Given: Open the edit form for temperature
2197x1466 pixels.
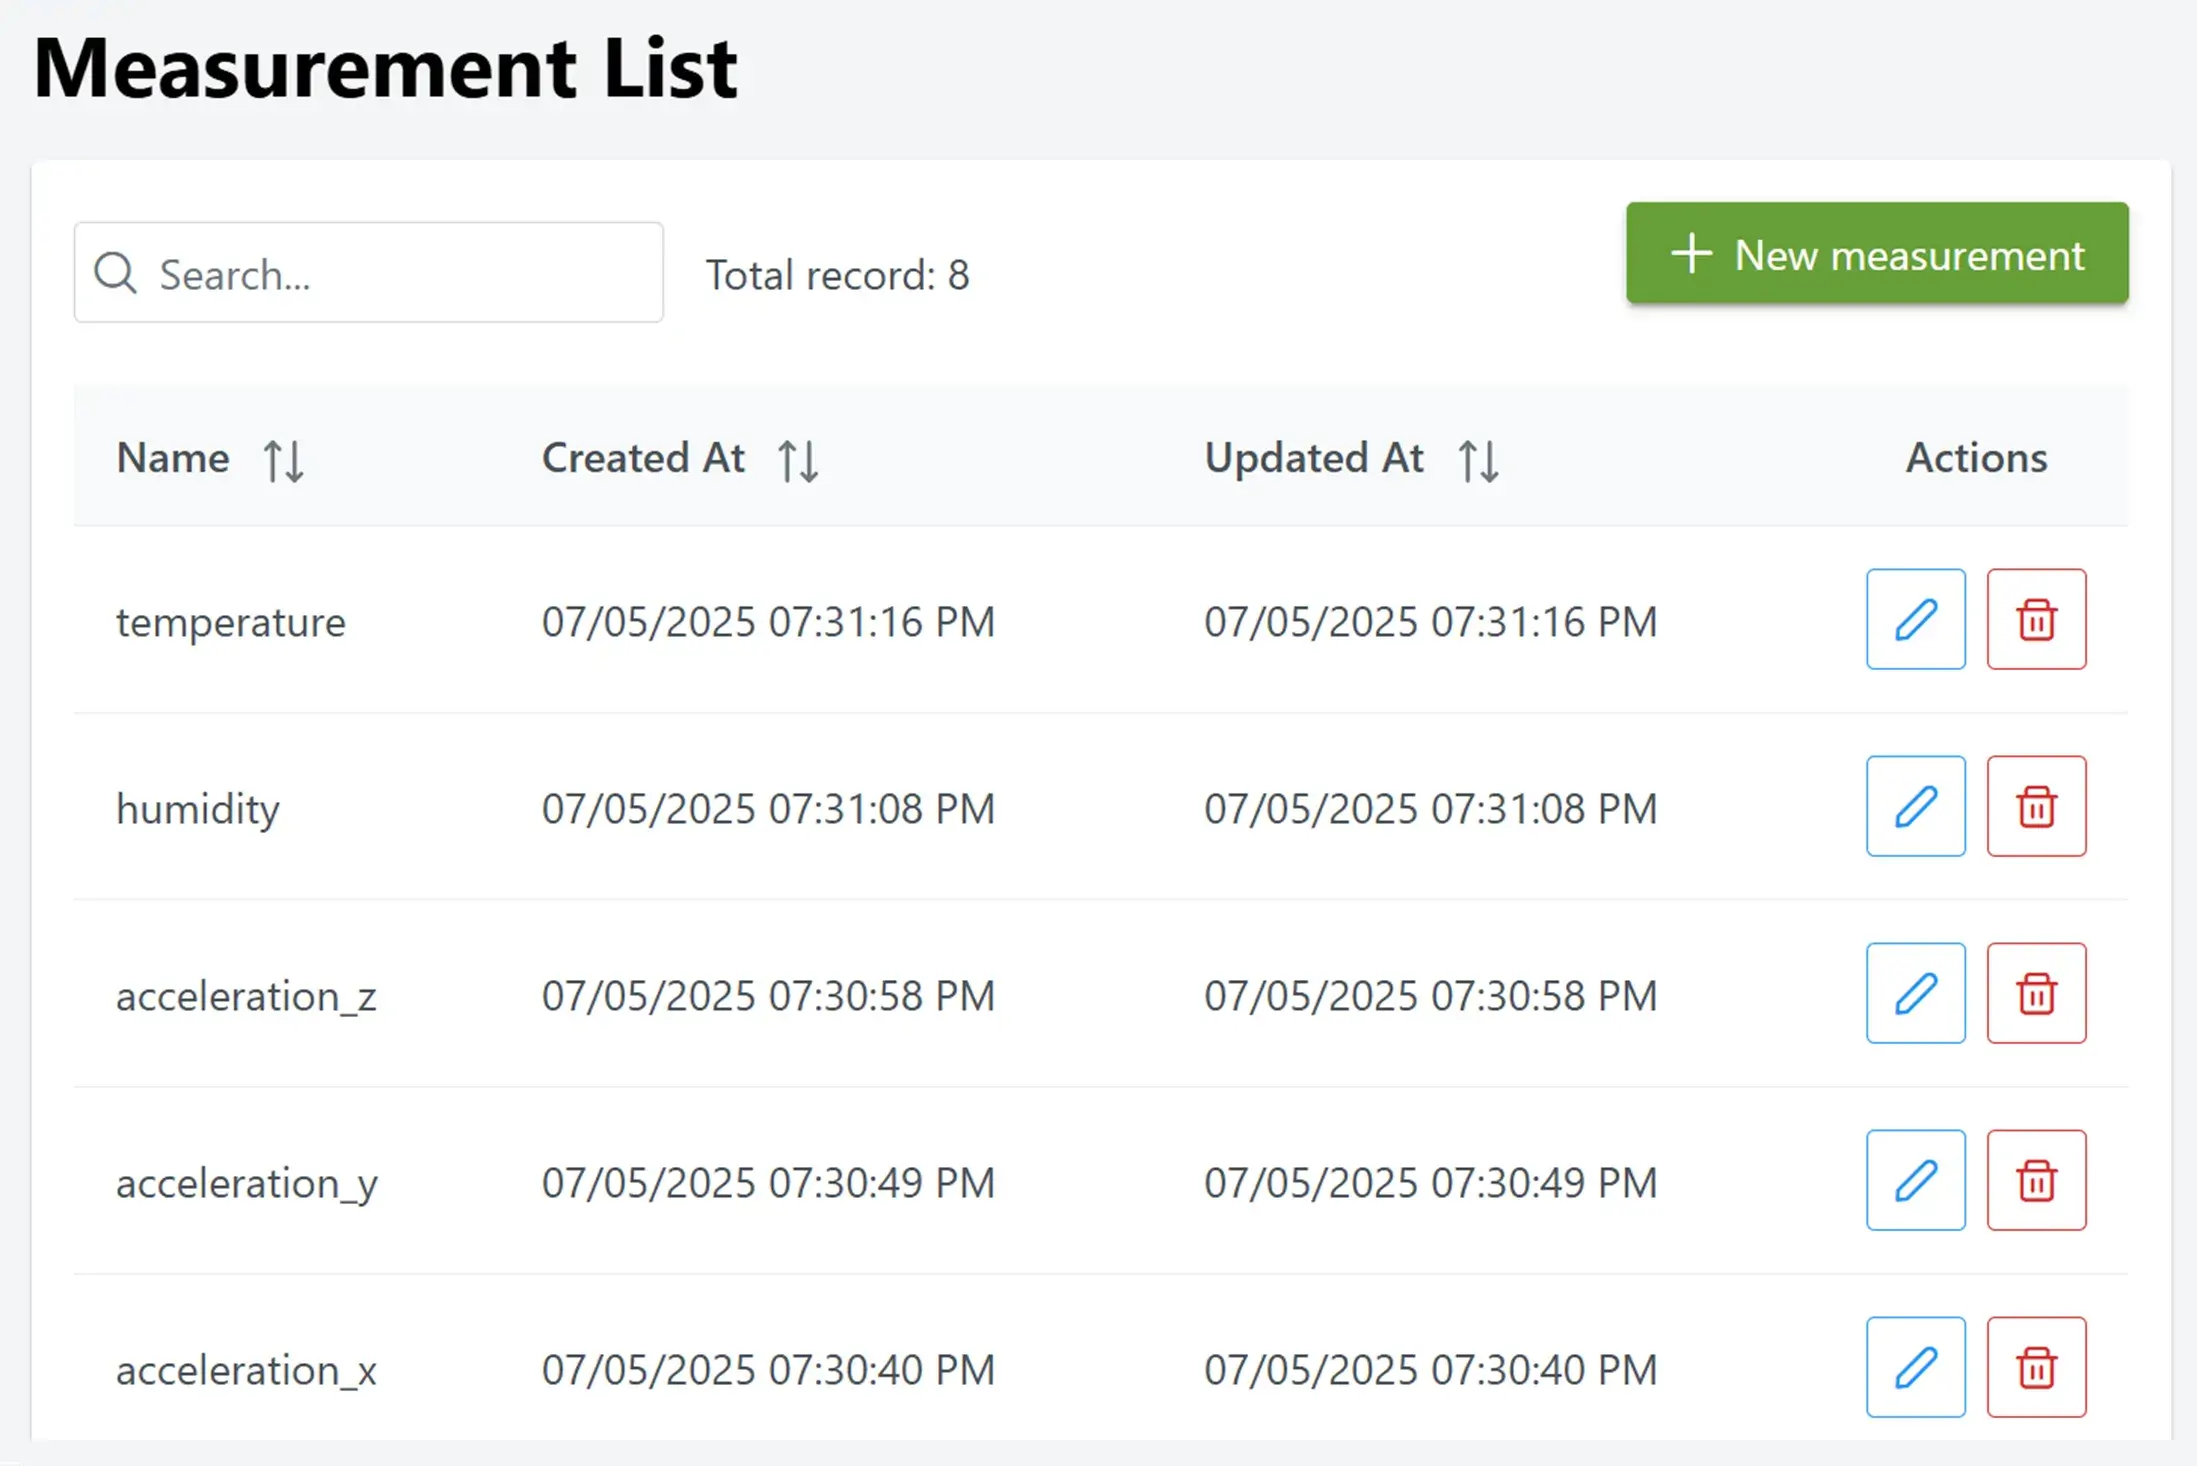Looking at the screenshot, I should coord(1915,620).
